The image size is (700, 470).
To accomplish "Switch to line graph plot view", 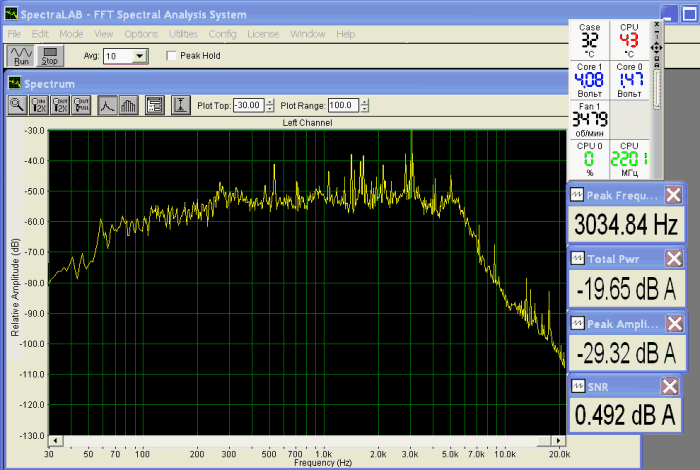I will (x=107, y=104).
